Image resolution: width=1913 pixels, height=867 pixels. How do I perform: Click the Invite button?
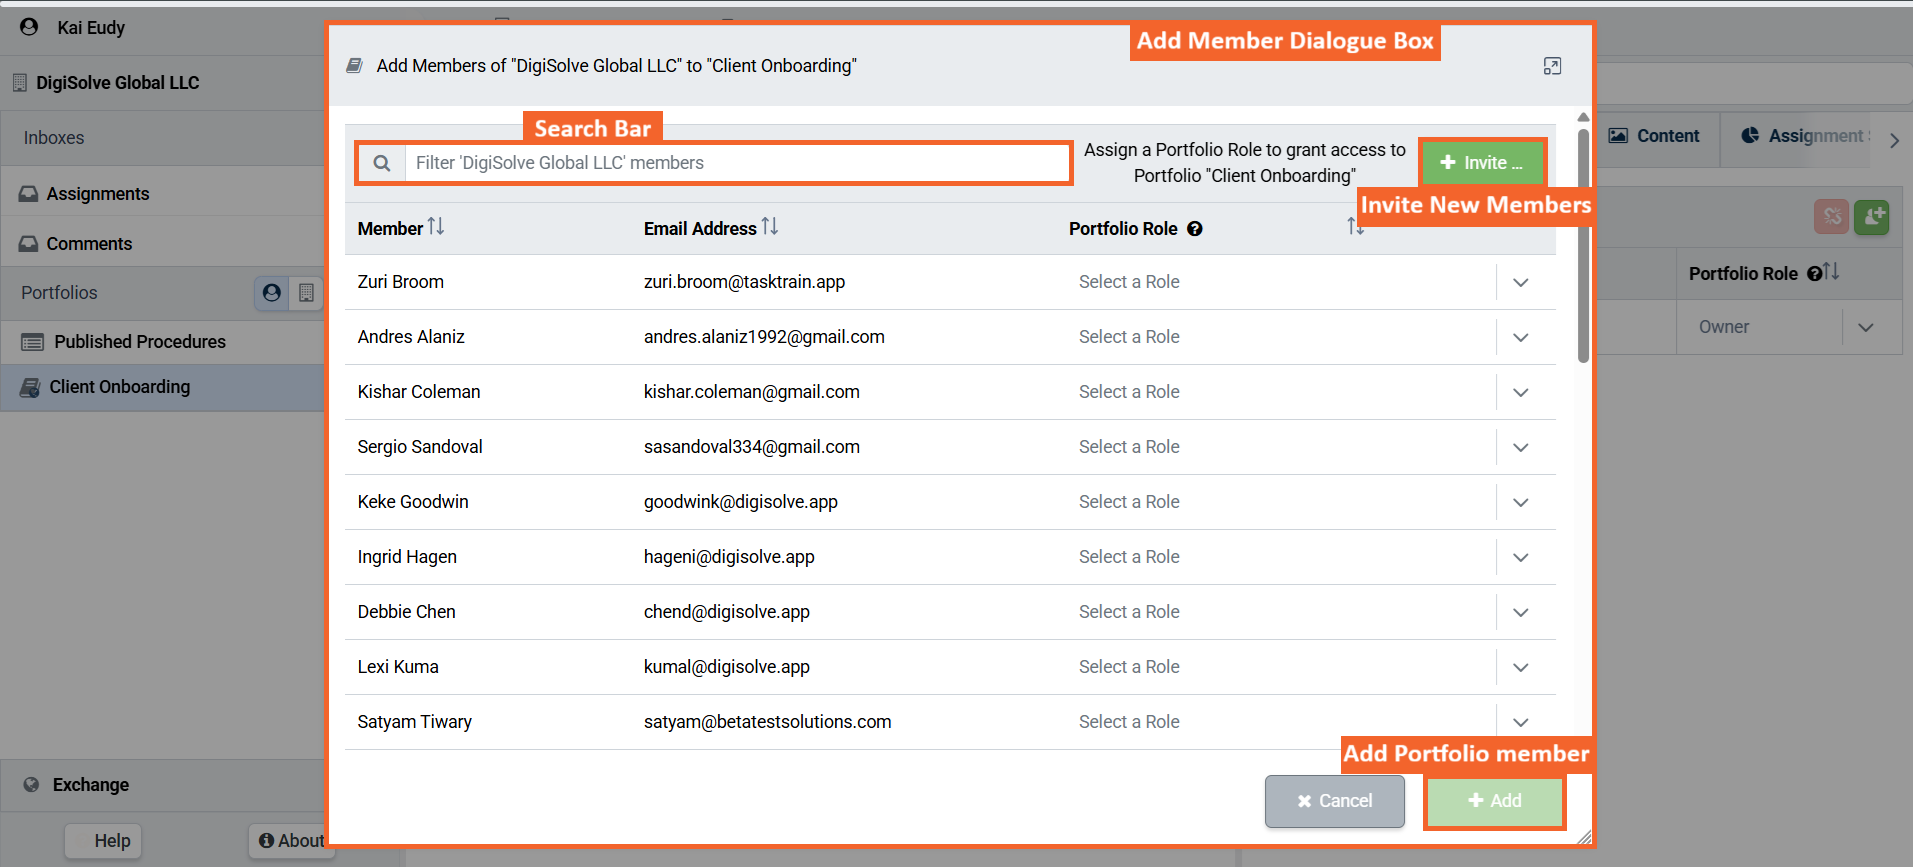[1482, 163]
